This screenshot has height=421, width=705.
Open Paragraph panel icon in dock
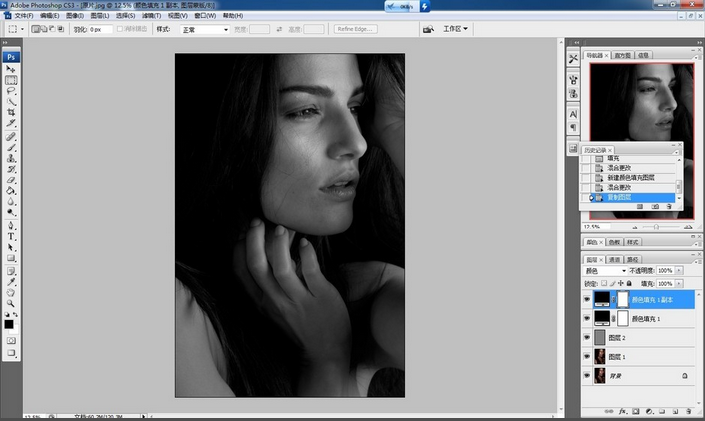pyautogui.click(x=573, y=128)
